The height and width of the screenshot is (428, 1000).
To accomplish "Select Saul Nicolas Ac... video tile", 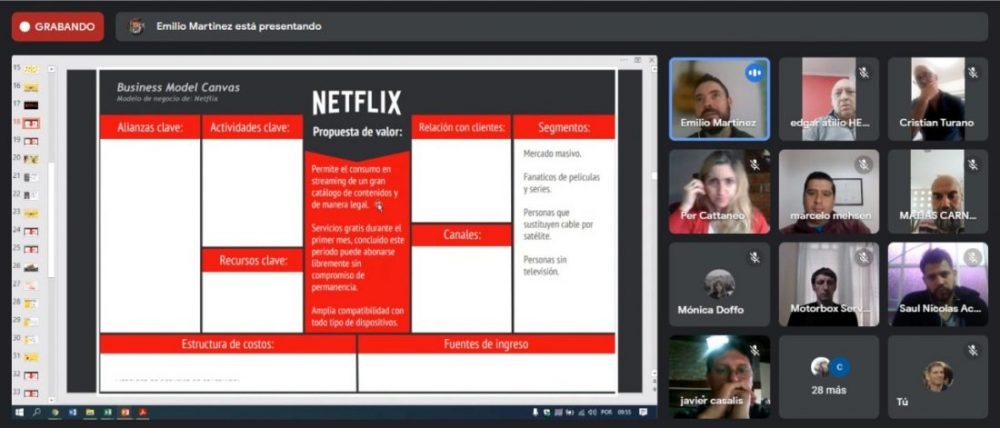I will coord(938,284).
